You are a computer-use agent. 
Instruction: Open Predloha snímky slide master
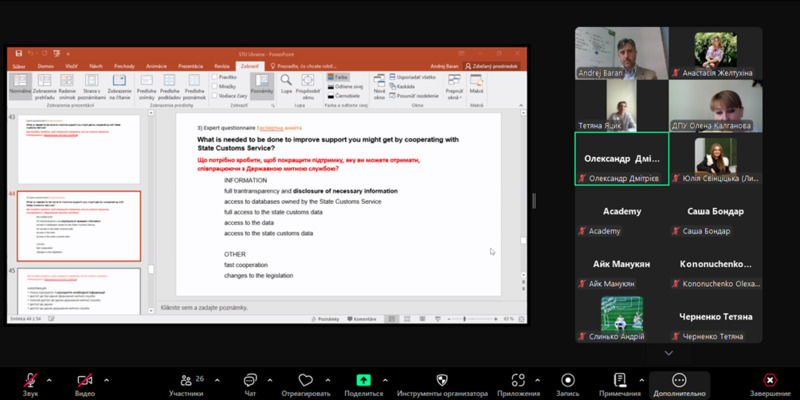pyautogui.click(x=146, y=86)
